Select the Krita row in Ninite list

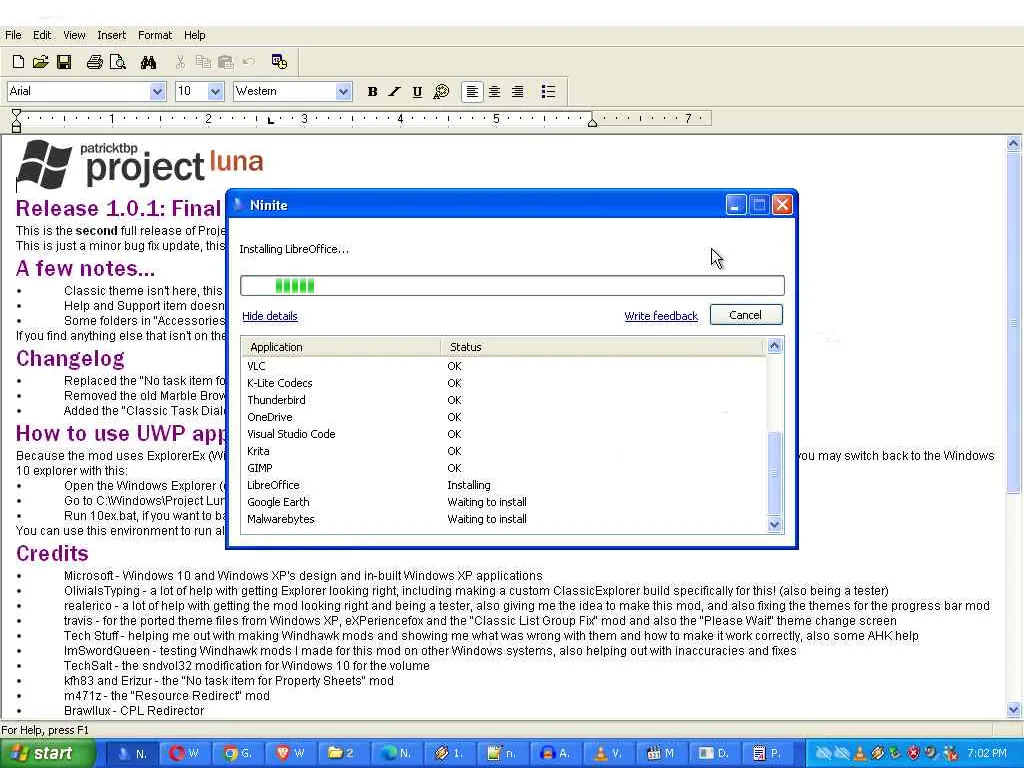point(504,451)
